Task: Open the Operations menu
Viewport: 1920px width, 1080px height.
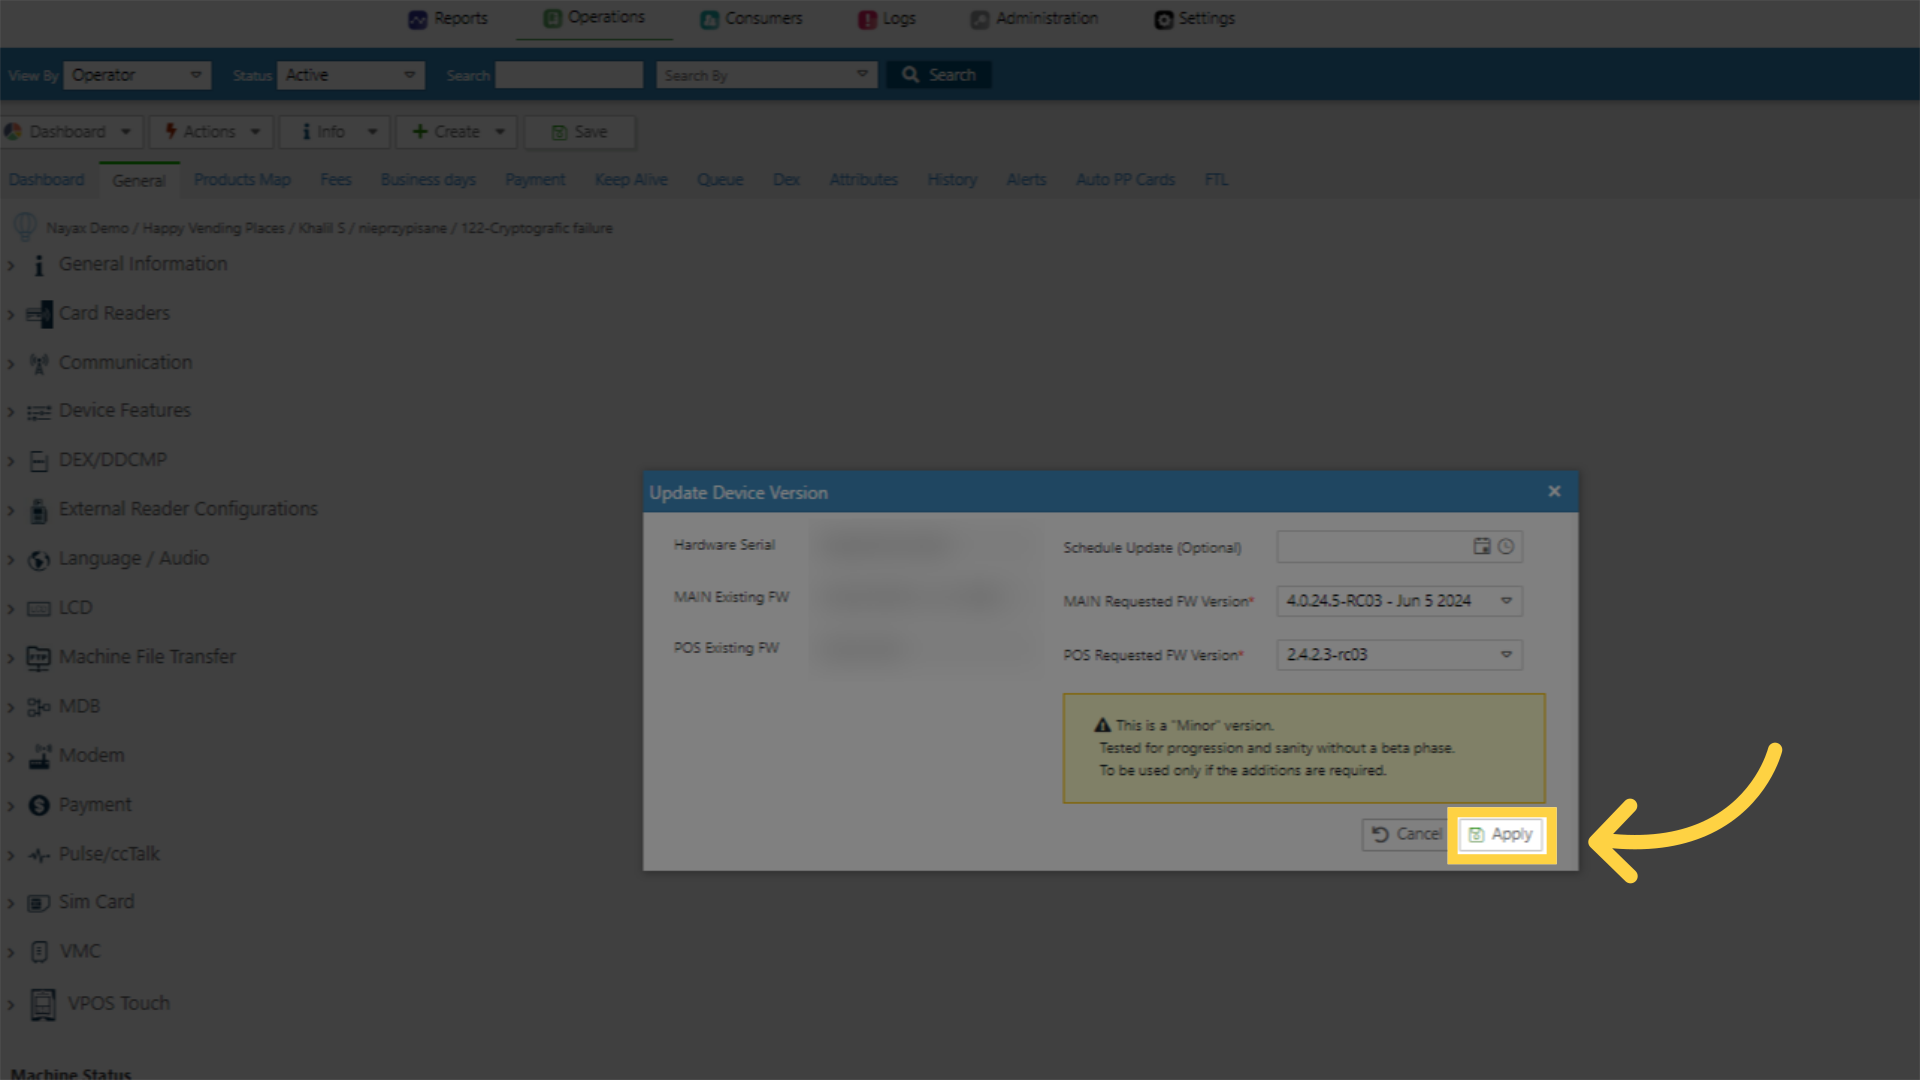Action: pos(594,18)
